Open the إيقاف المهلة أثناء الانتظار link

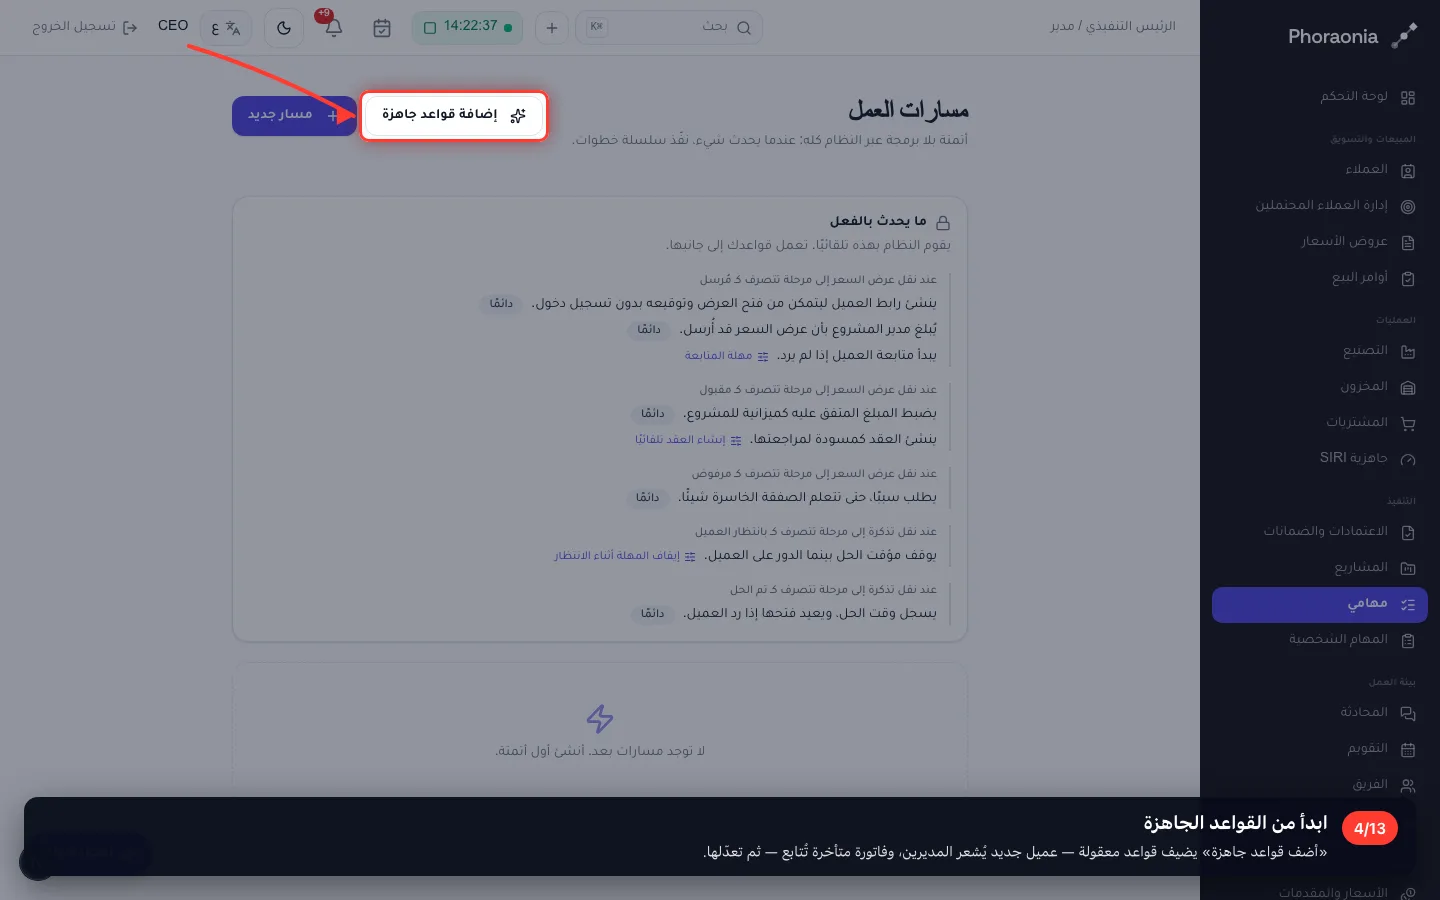click(625, 556)
